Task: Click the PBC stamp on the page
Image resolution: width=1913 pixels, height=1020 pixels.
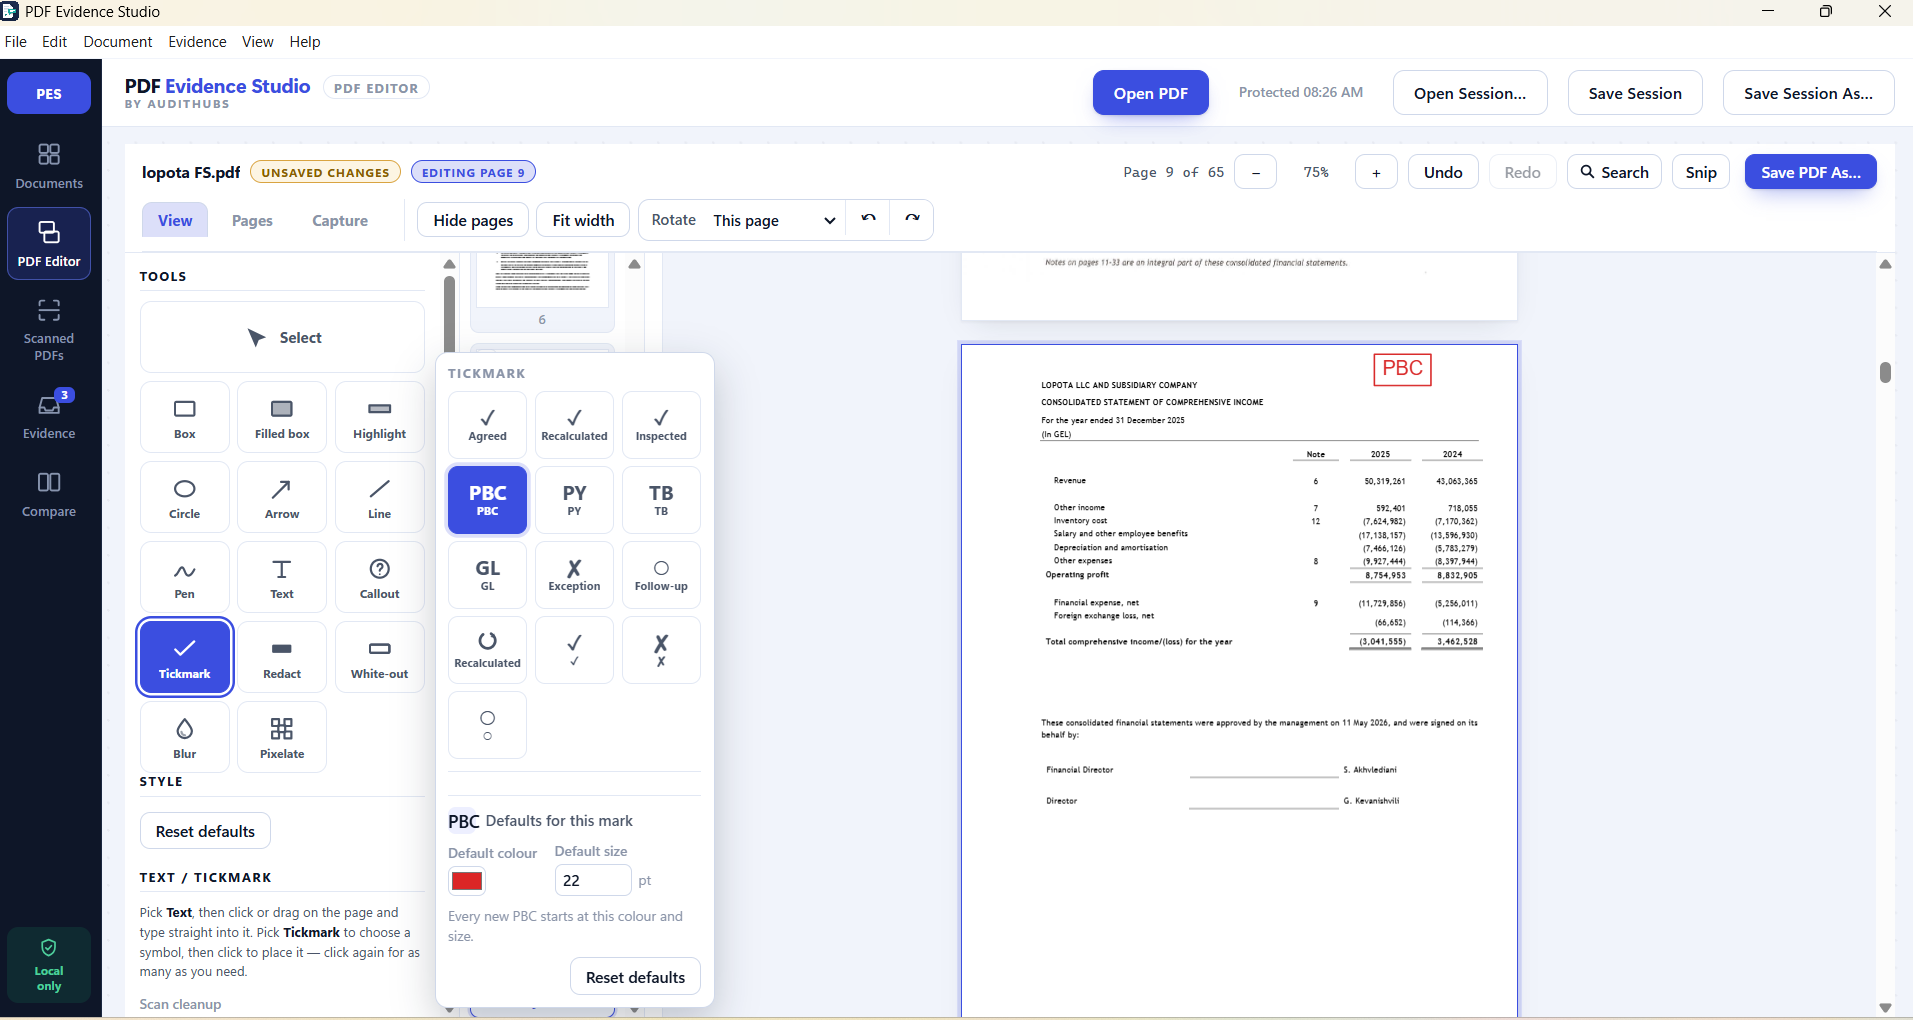Action: tap(1402, 369)
